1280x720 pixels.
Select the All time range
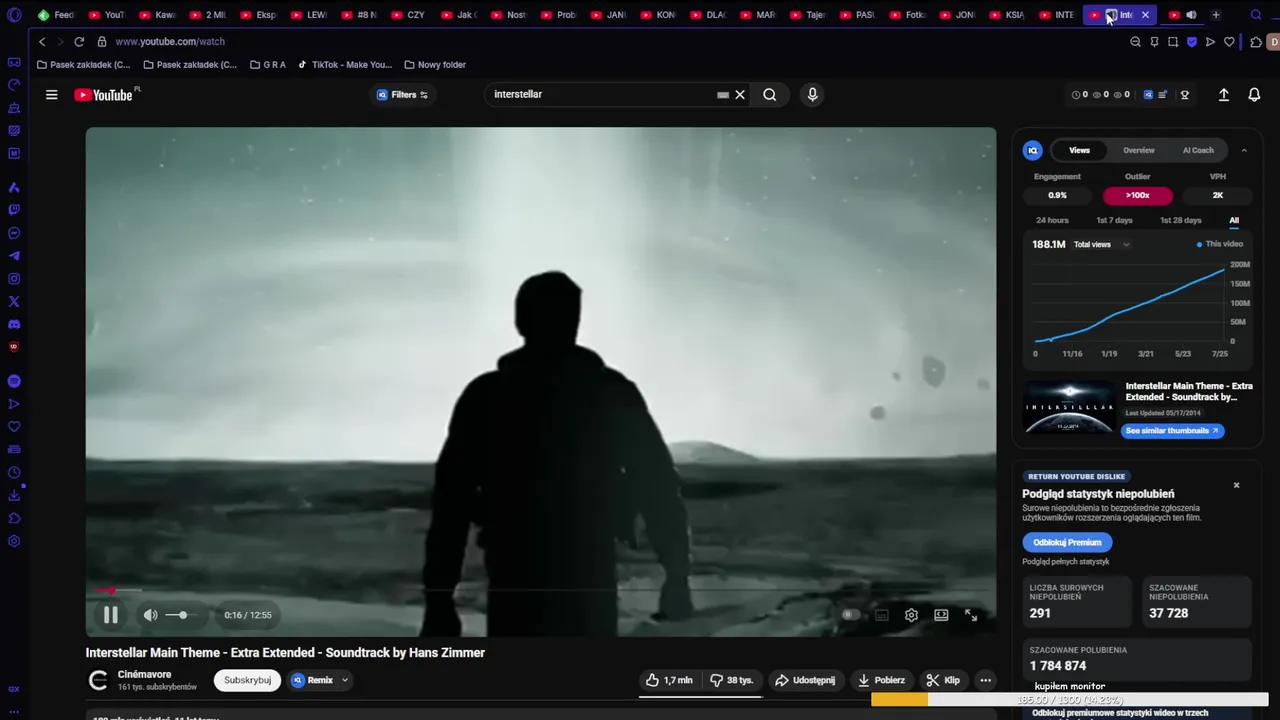click(x=1234, y=220)
